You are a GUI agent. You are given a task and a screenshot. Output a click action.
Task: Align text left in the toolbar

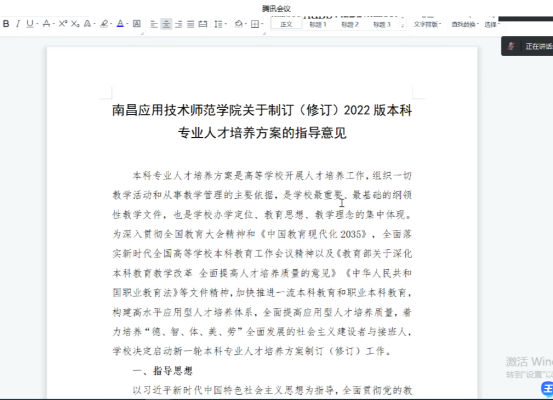coord(154,24)
